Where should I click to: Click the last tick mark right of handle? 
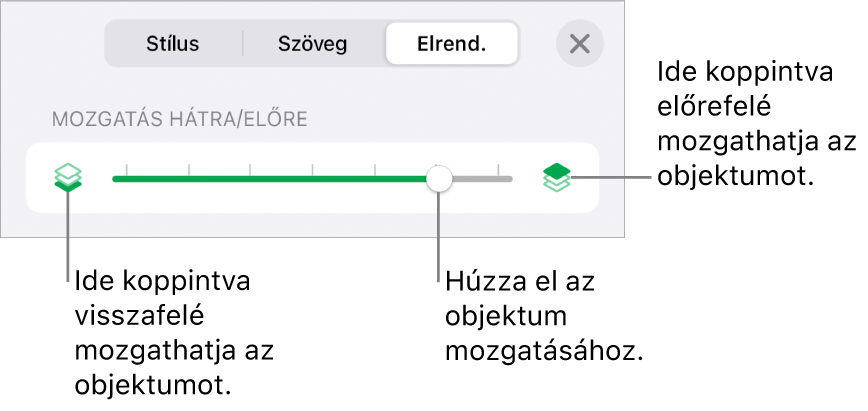(x=498, y=168)
